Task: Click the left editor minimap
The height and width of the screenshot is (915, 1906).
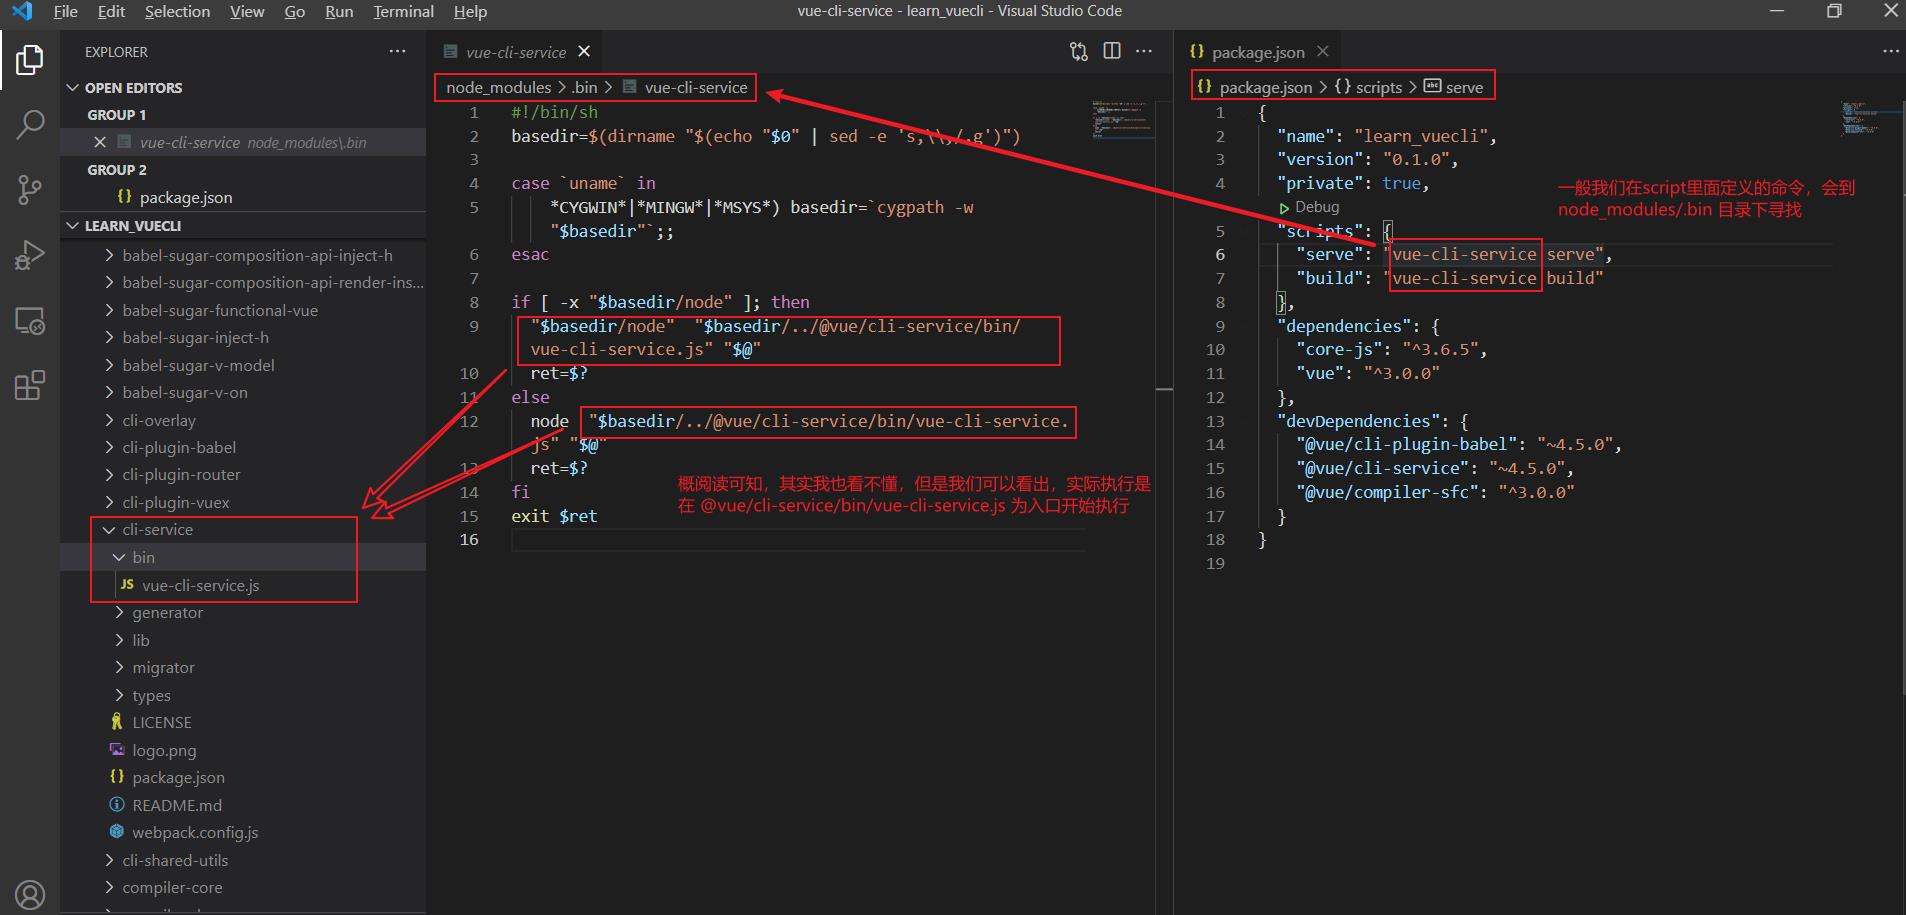Action: click(x=1122, y=119)
